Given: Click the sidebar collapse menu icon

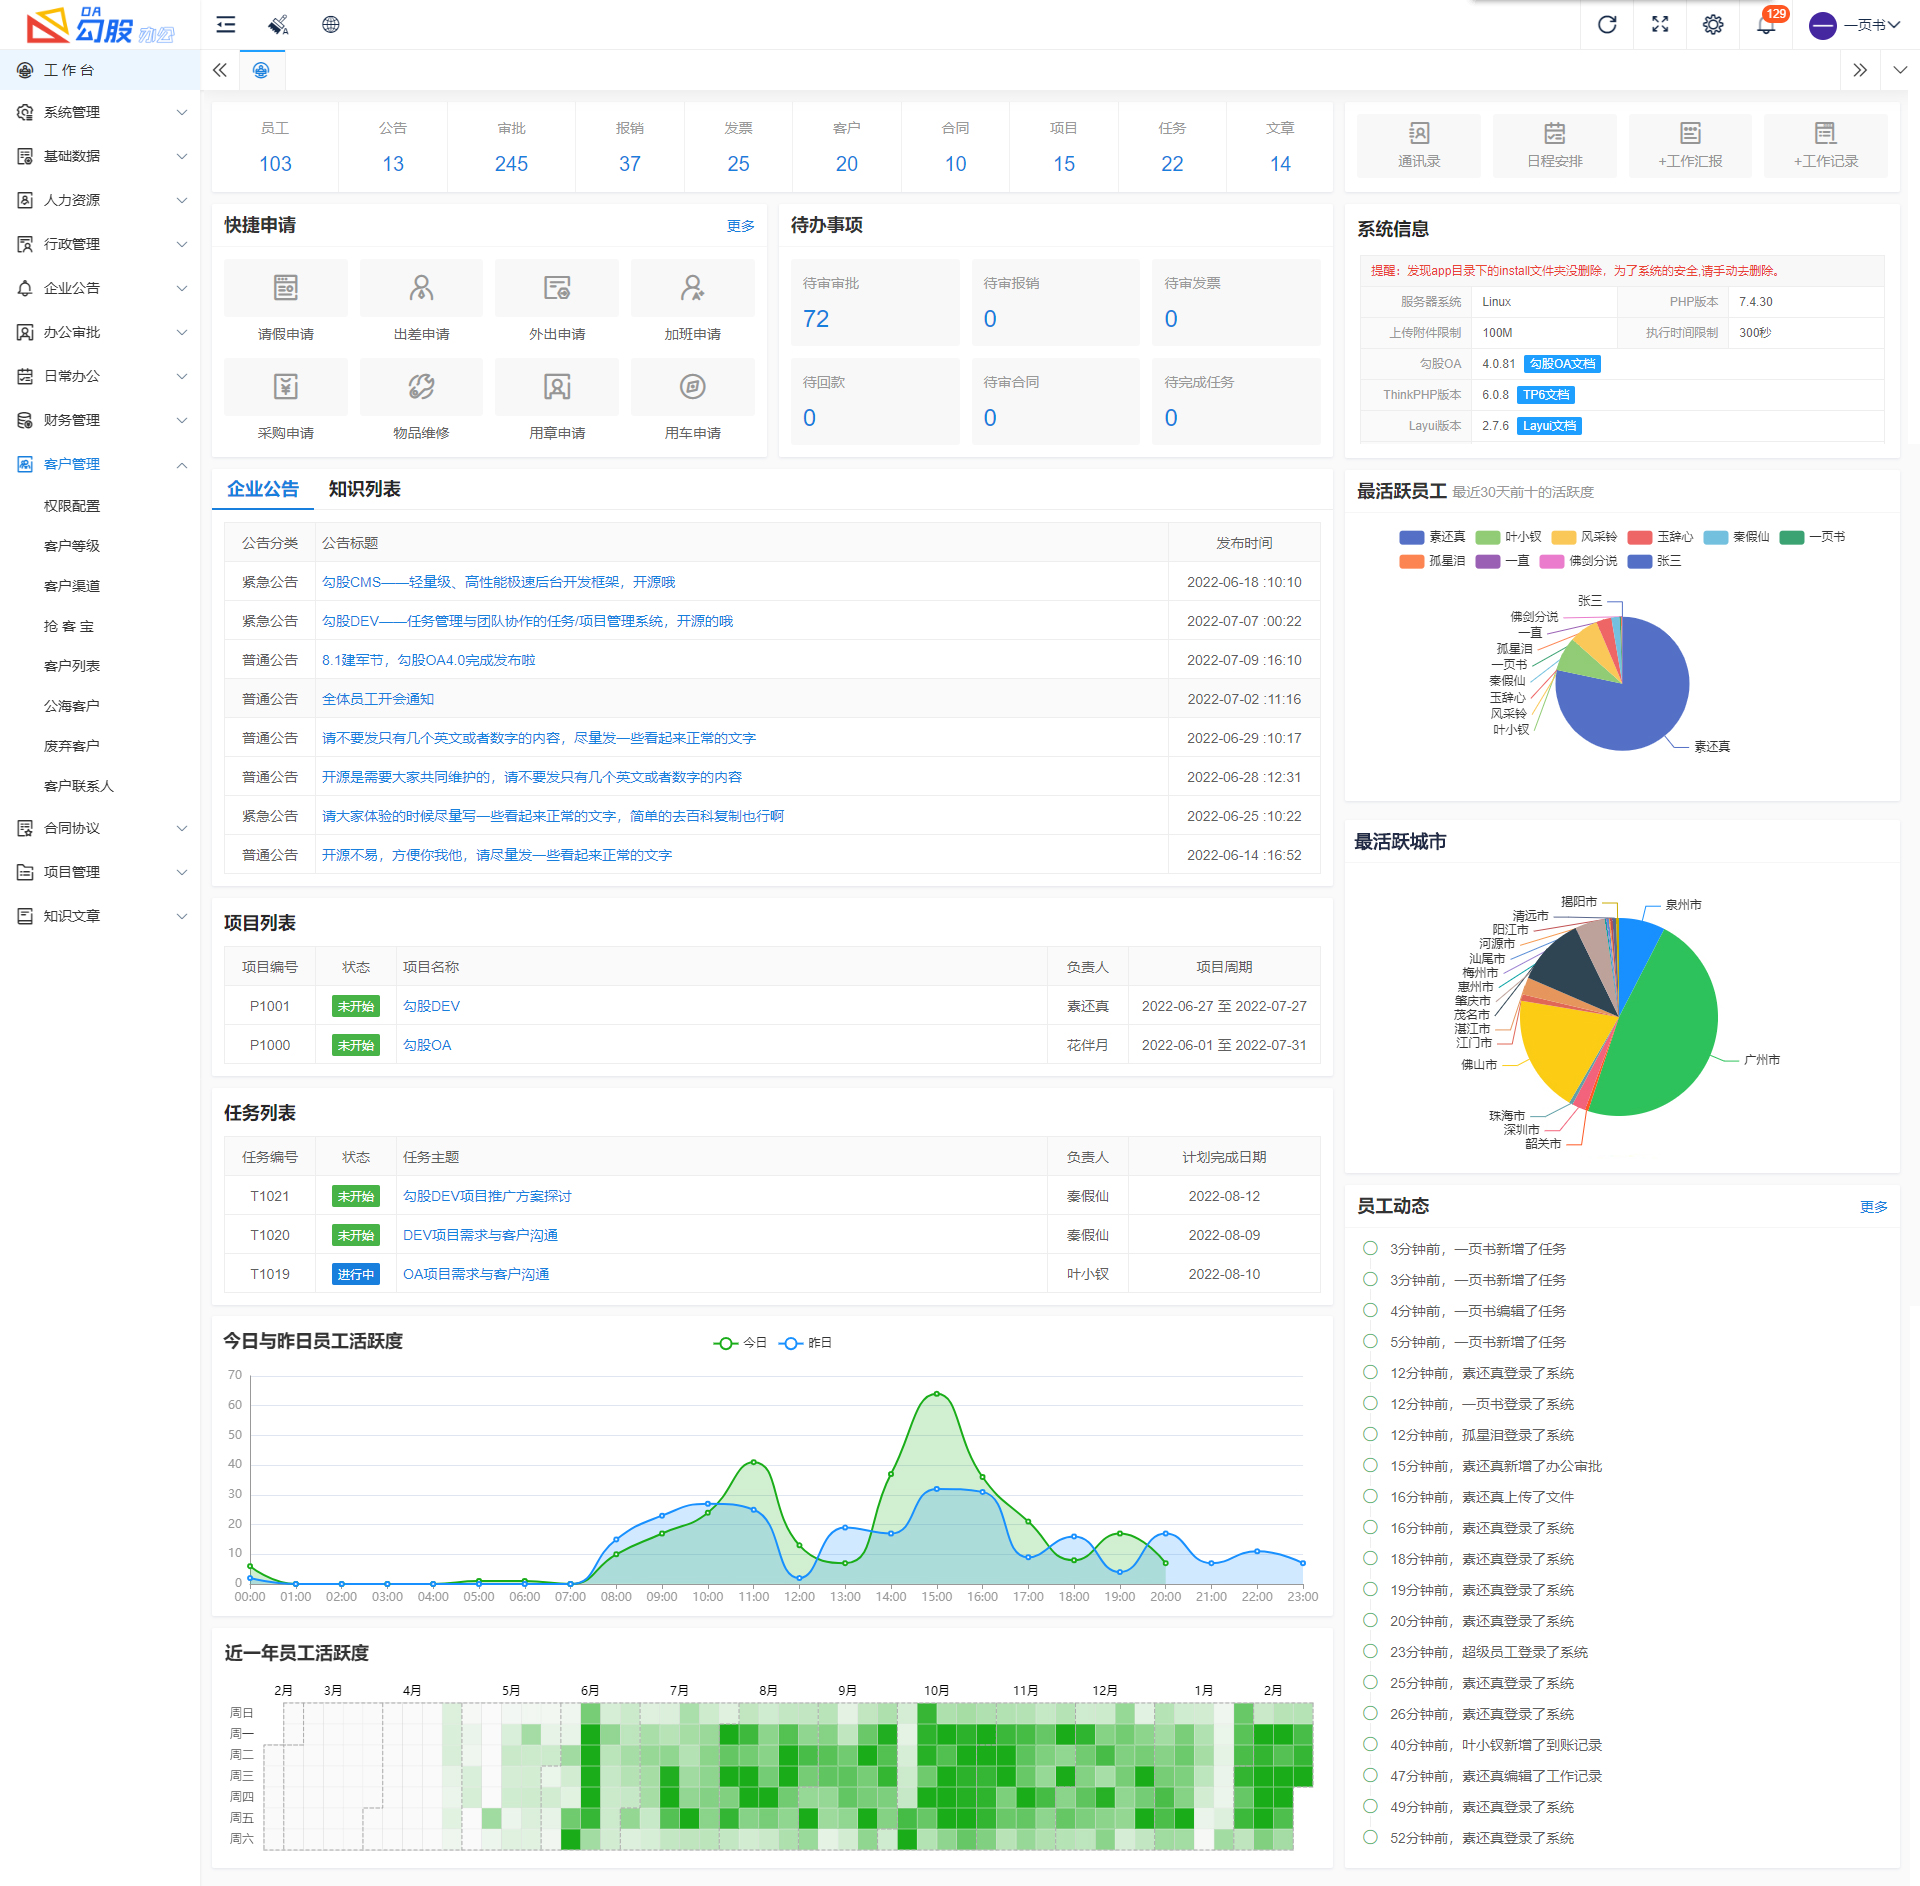Looking at the screenshot, I should 226,25.
